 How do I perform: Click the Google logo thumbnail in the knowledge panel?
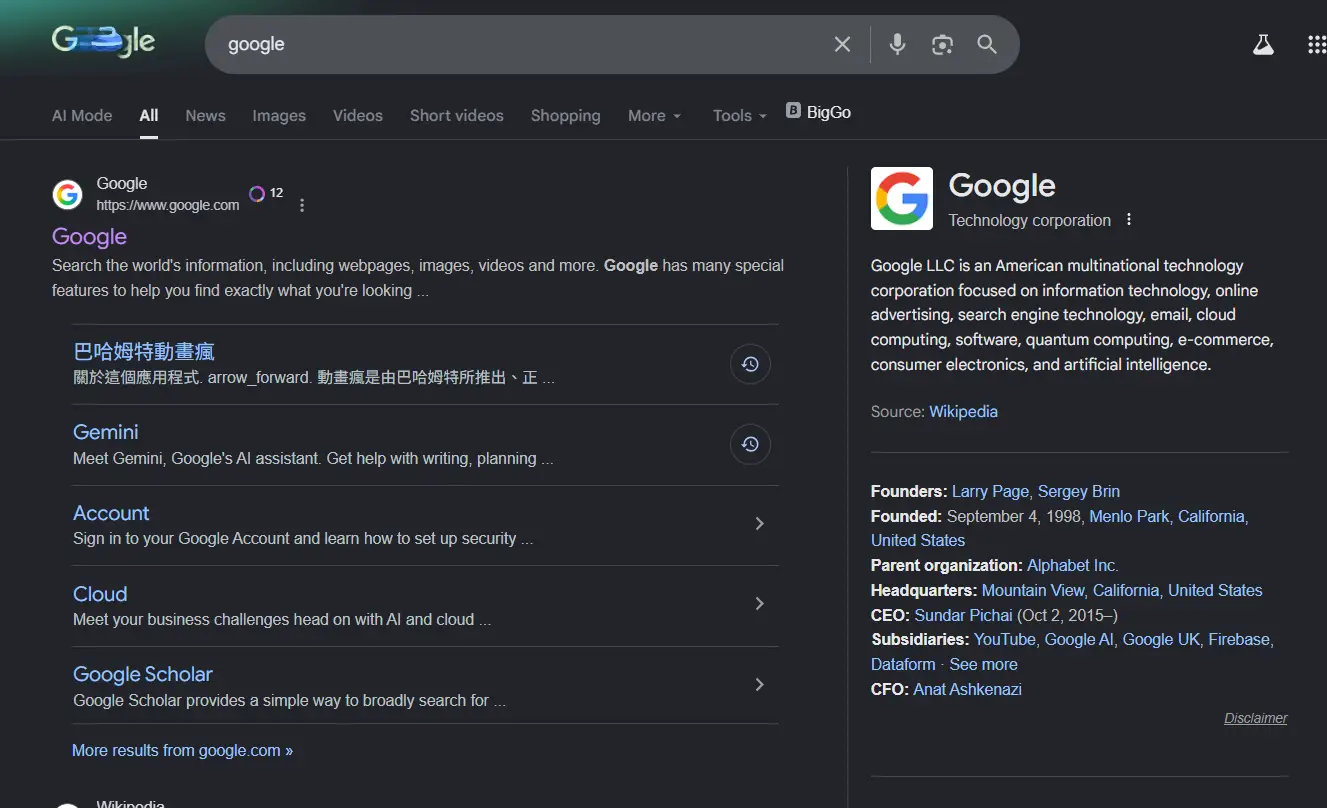click(901, 198)
